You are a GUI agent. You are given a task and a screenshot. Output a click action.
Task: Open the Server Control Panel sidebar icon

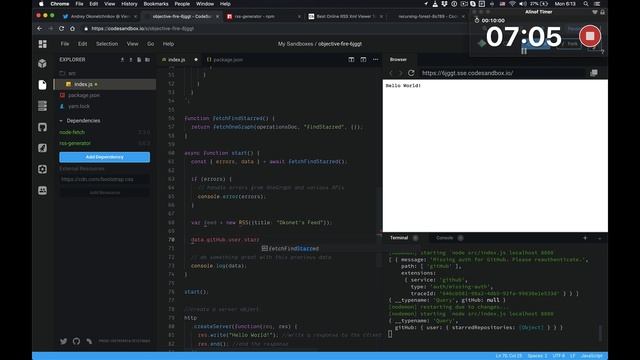coord(42,106)
